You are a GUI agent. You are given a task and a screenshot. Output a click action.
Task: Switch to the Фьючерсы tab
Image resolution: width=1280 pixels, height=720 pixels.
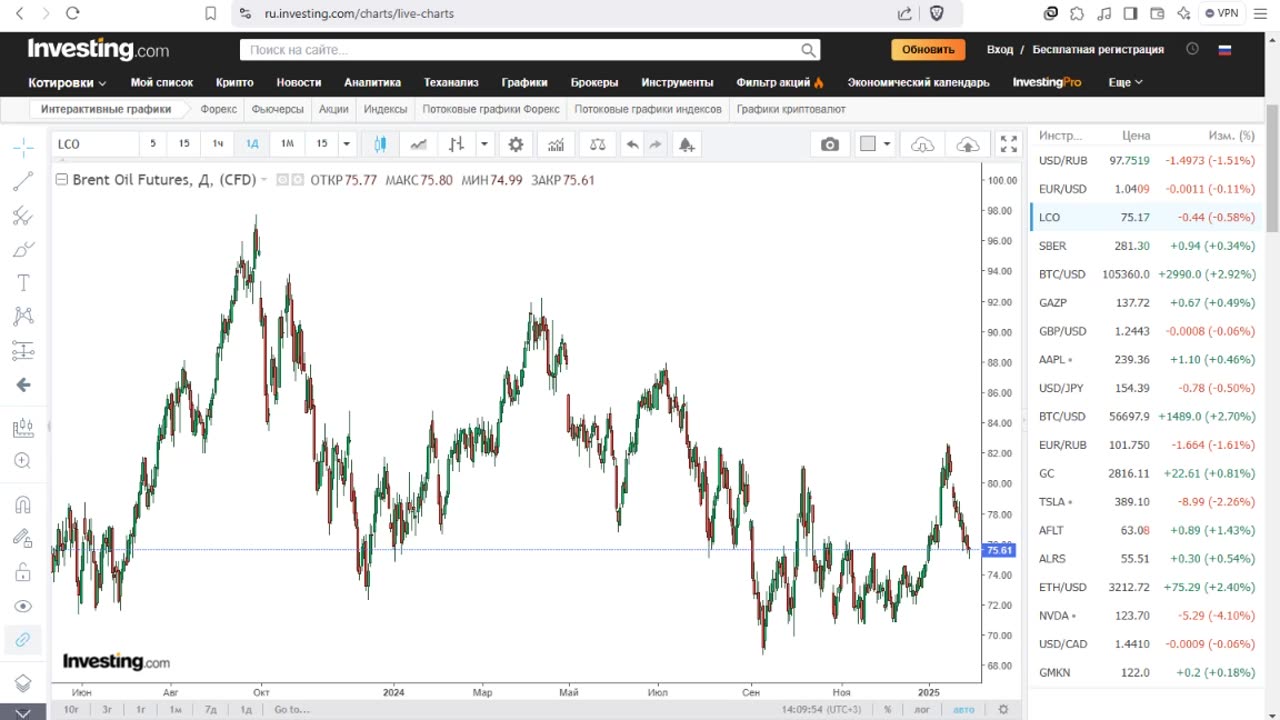coord(277,109)
